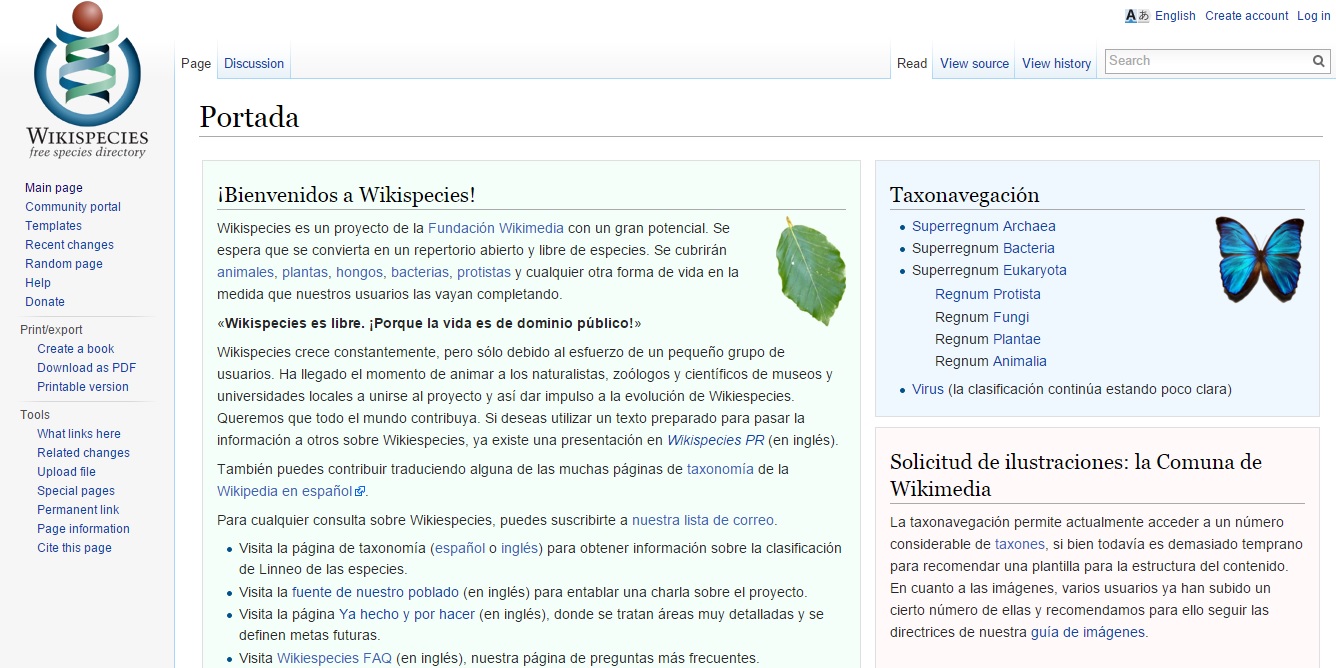Open the Bacteria link
The image size is (1336, 668).
point(1029,248)
